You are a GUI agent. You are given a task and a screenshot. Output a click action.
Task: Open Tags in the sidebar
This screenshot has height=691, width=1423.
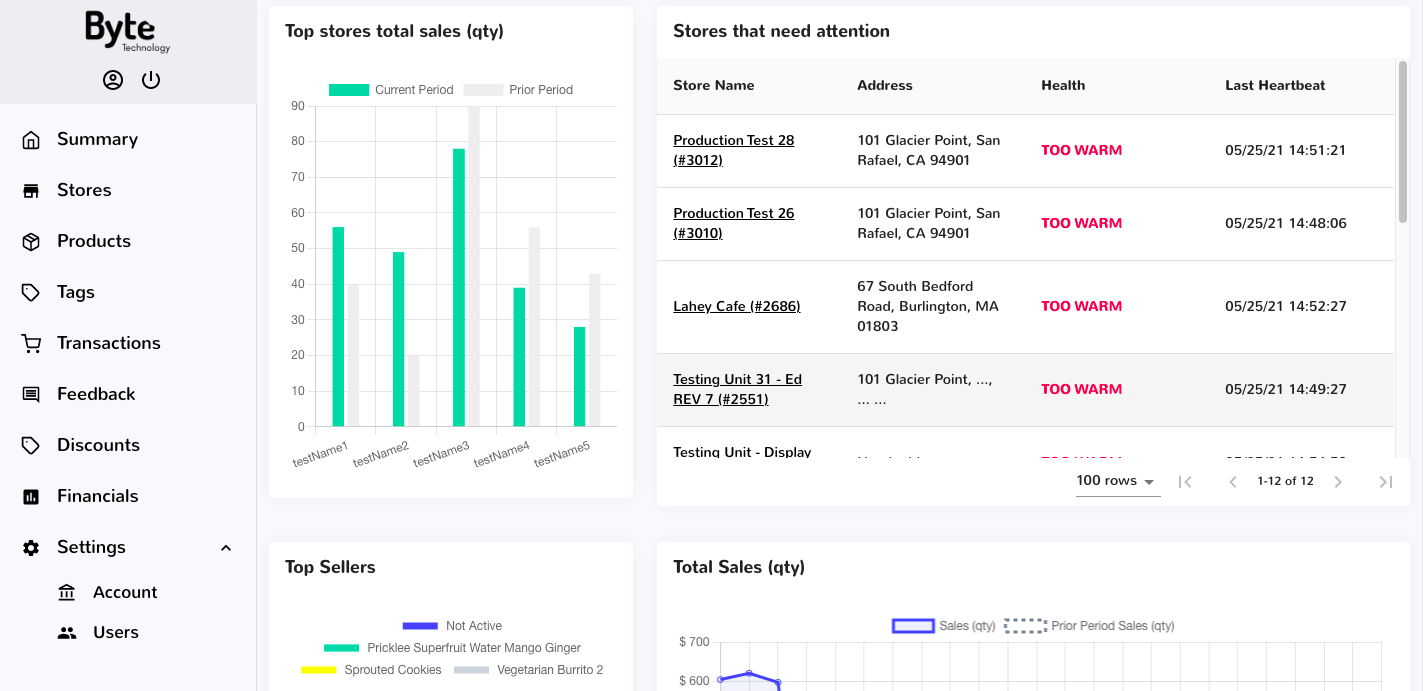[x=76, y=293]
